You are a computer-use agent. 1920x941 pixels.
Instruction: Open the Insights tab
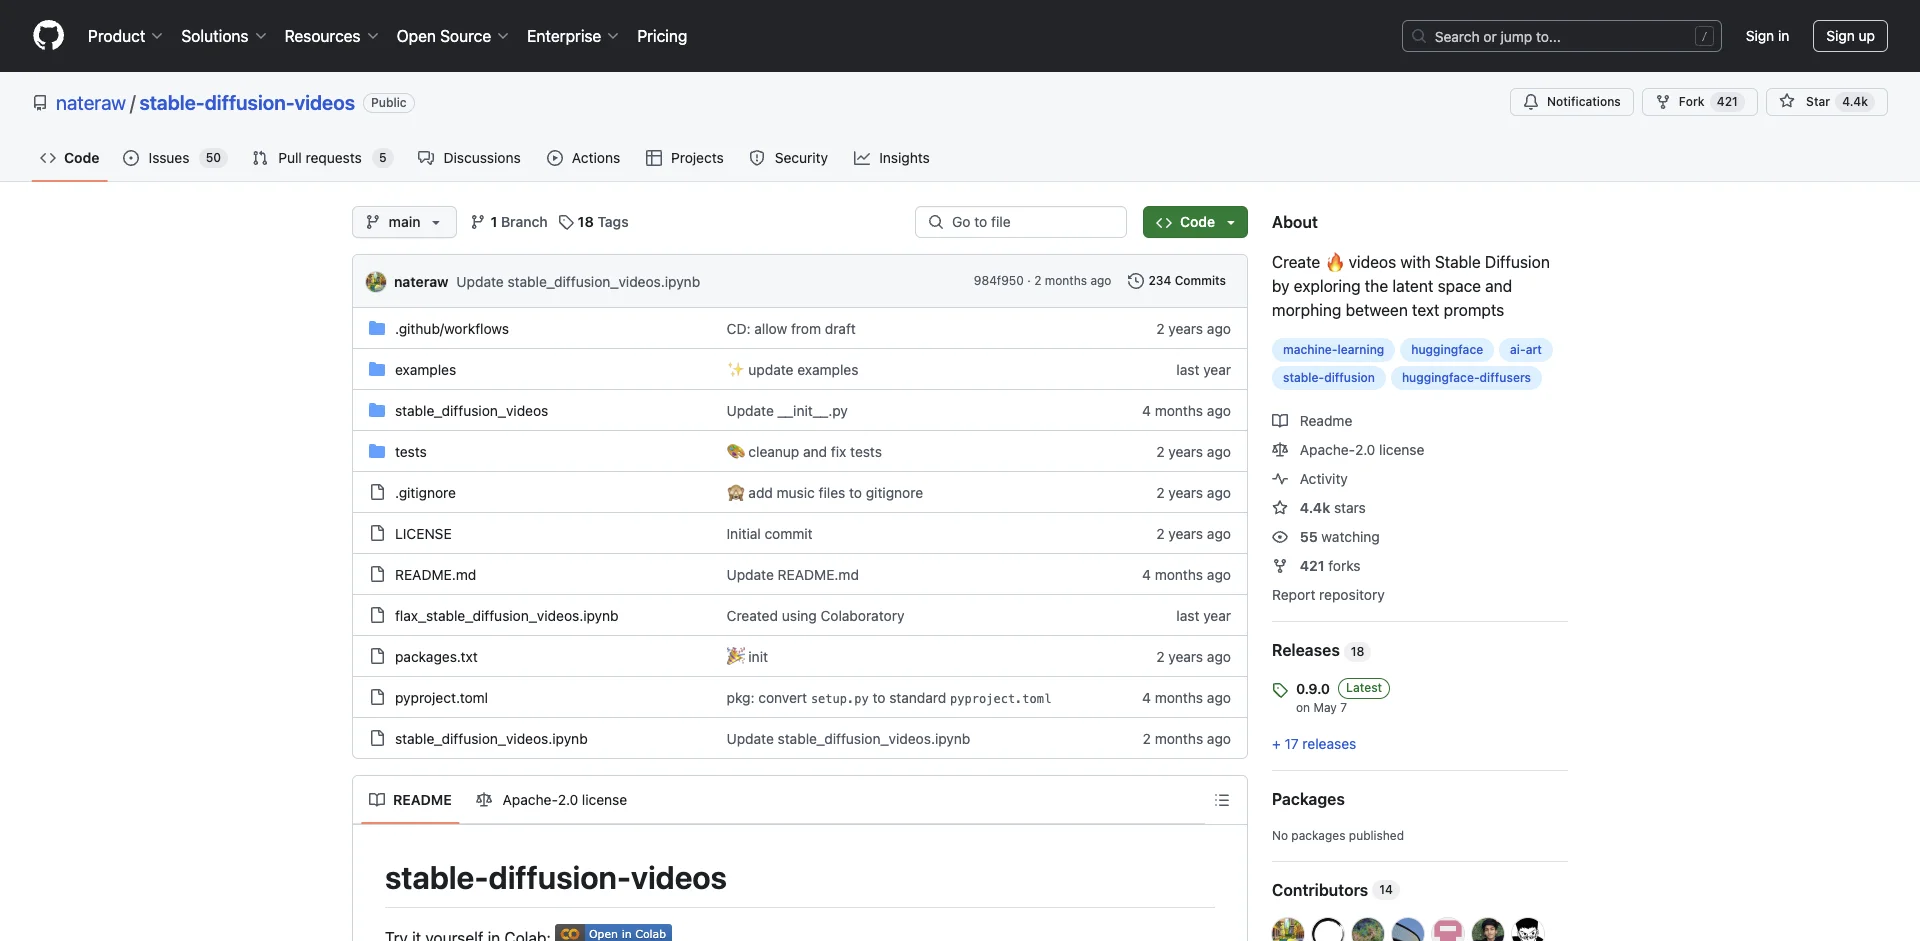pyautogui.click(x=892, y=158)
